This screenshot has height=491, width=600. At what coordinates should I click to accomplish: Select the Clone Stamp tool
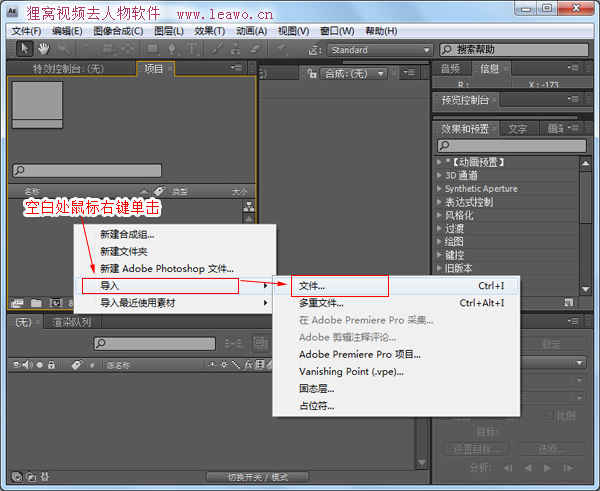[236, 49]
